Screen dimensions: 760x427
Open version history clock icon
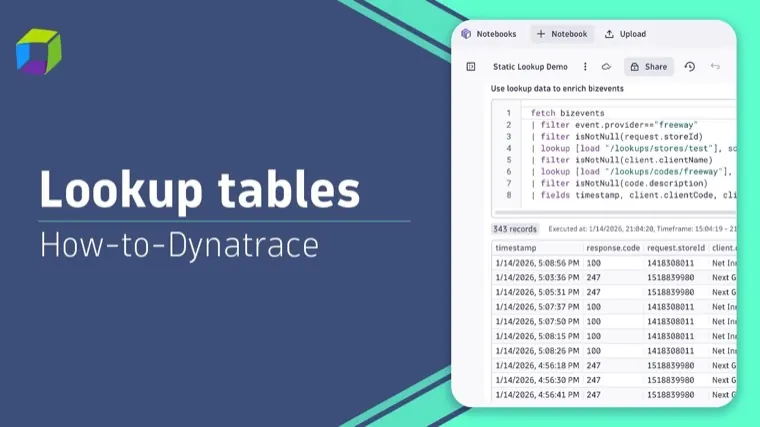click(690, 67)
